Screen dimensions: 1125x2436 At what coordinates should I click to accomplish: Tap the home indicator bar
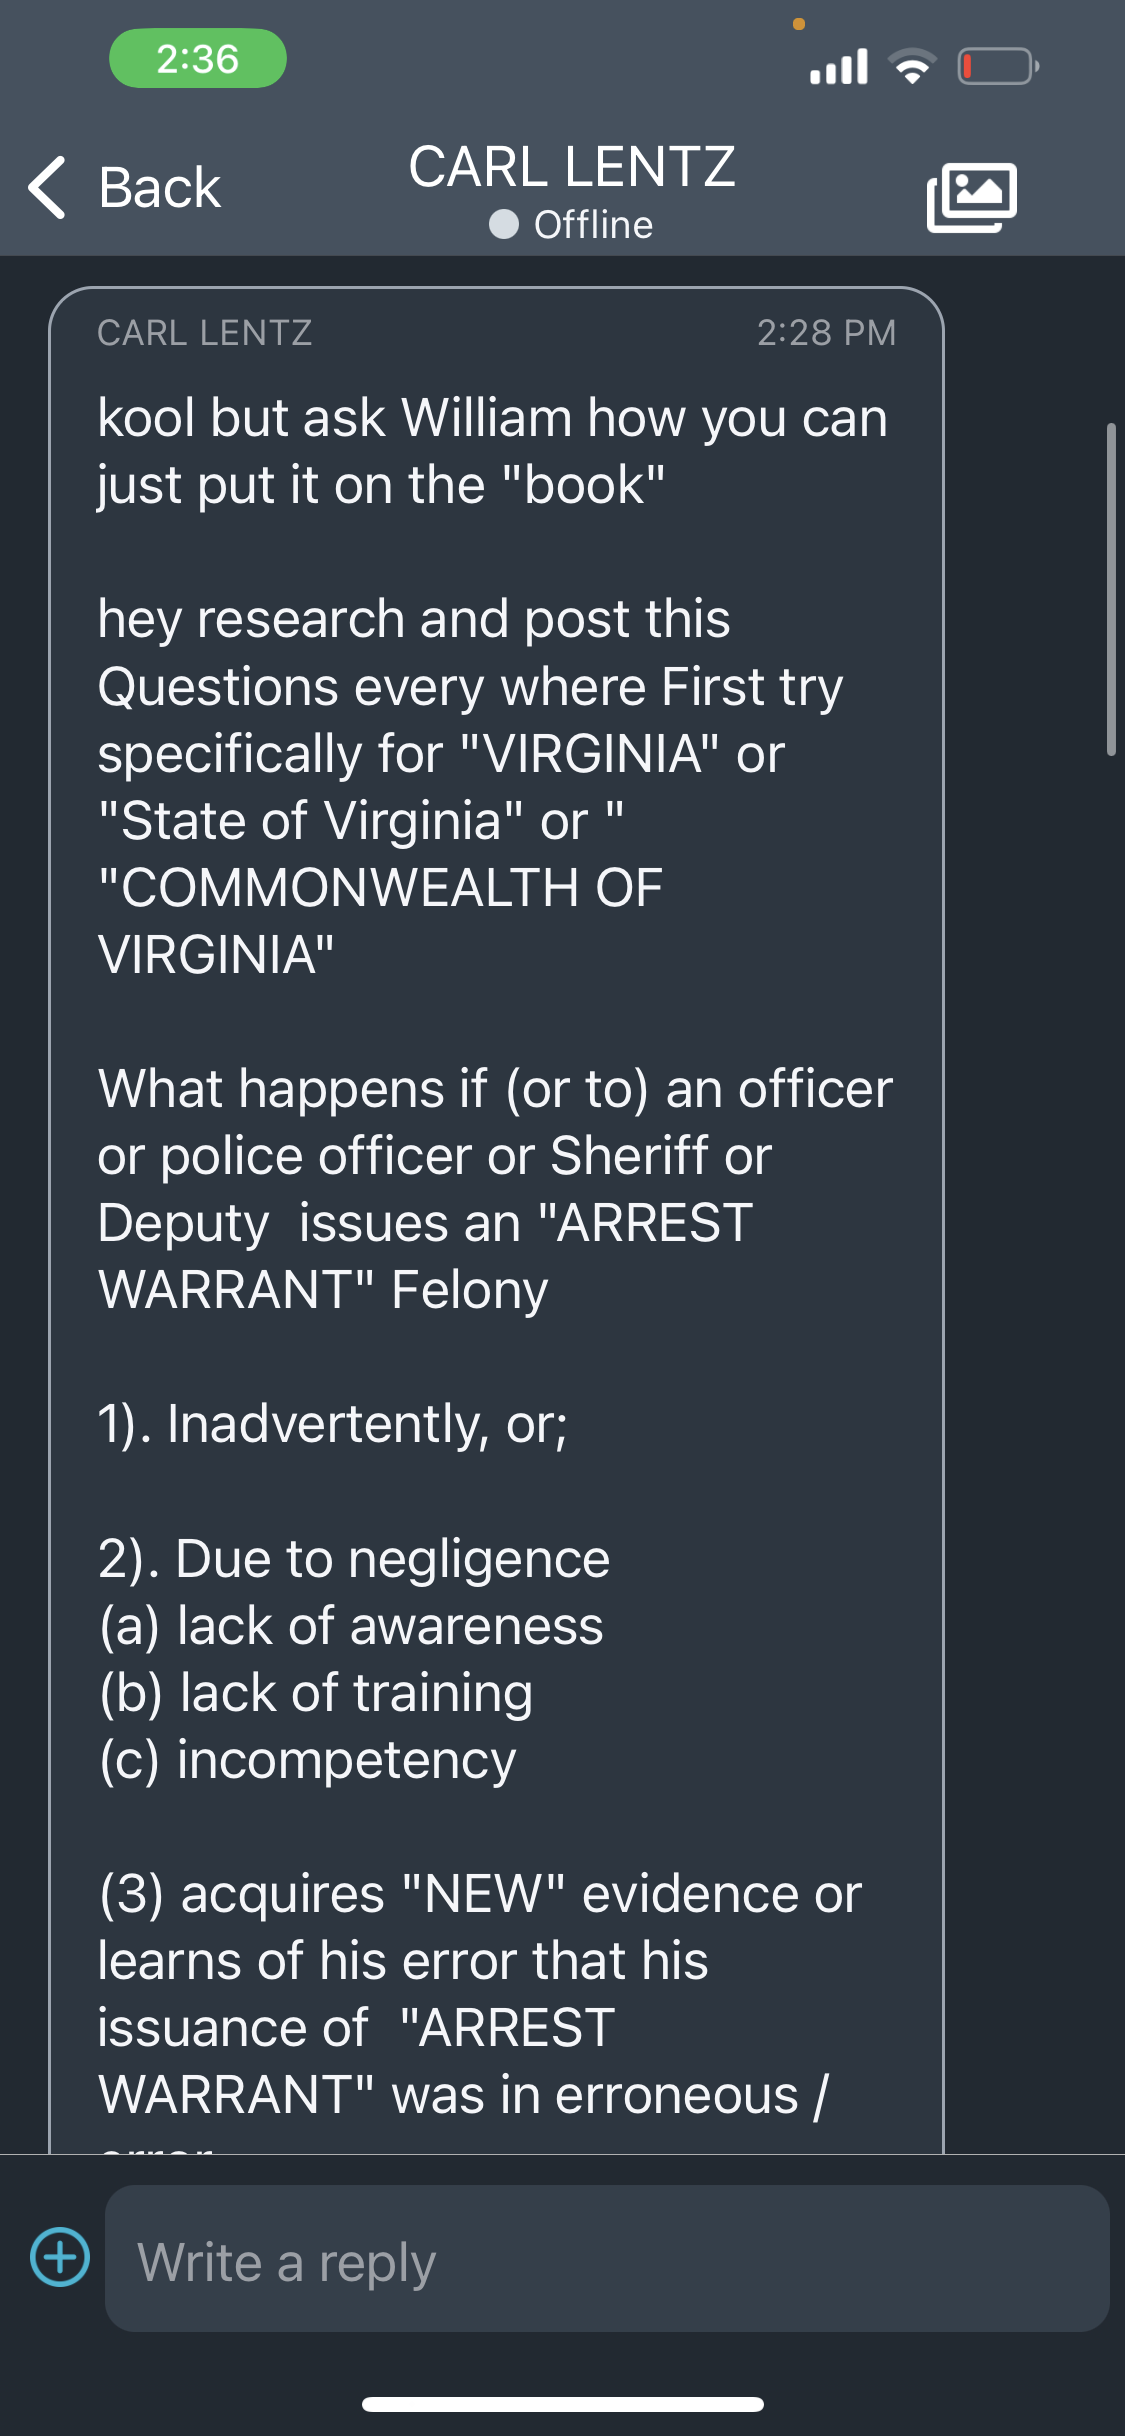click(563, 2404)
